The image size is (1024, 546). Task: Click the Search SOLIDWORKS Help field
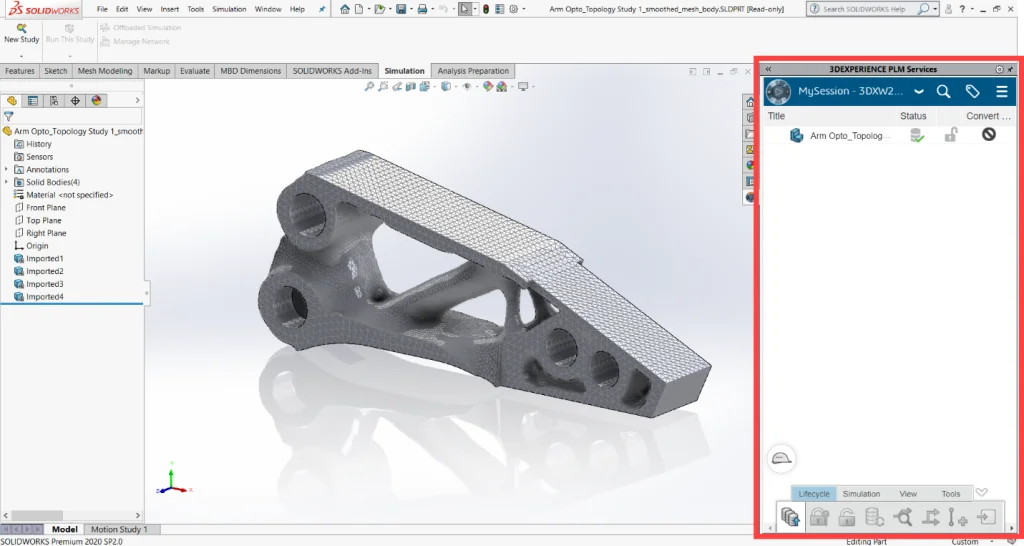[865, 9]
